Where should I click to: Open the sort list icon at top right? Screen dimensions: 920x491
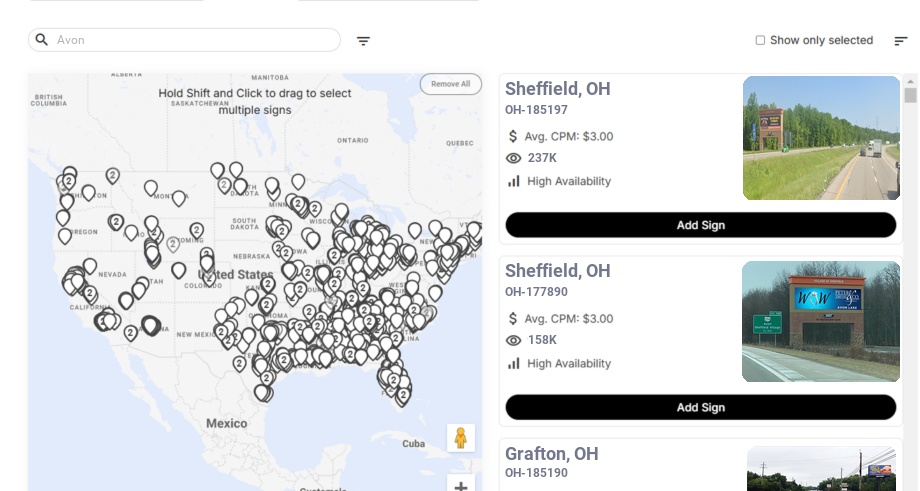900,41
